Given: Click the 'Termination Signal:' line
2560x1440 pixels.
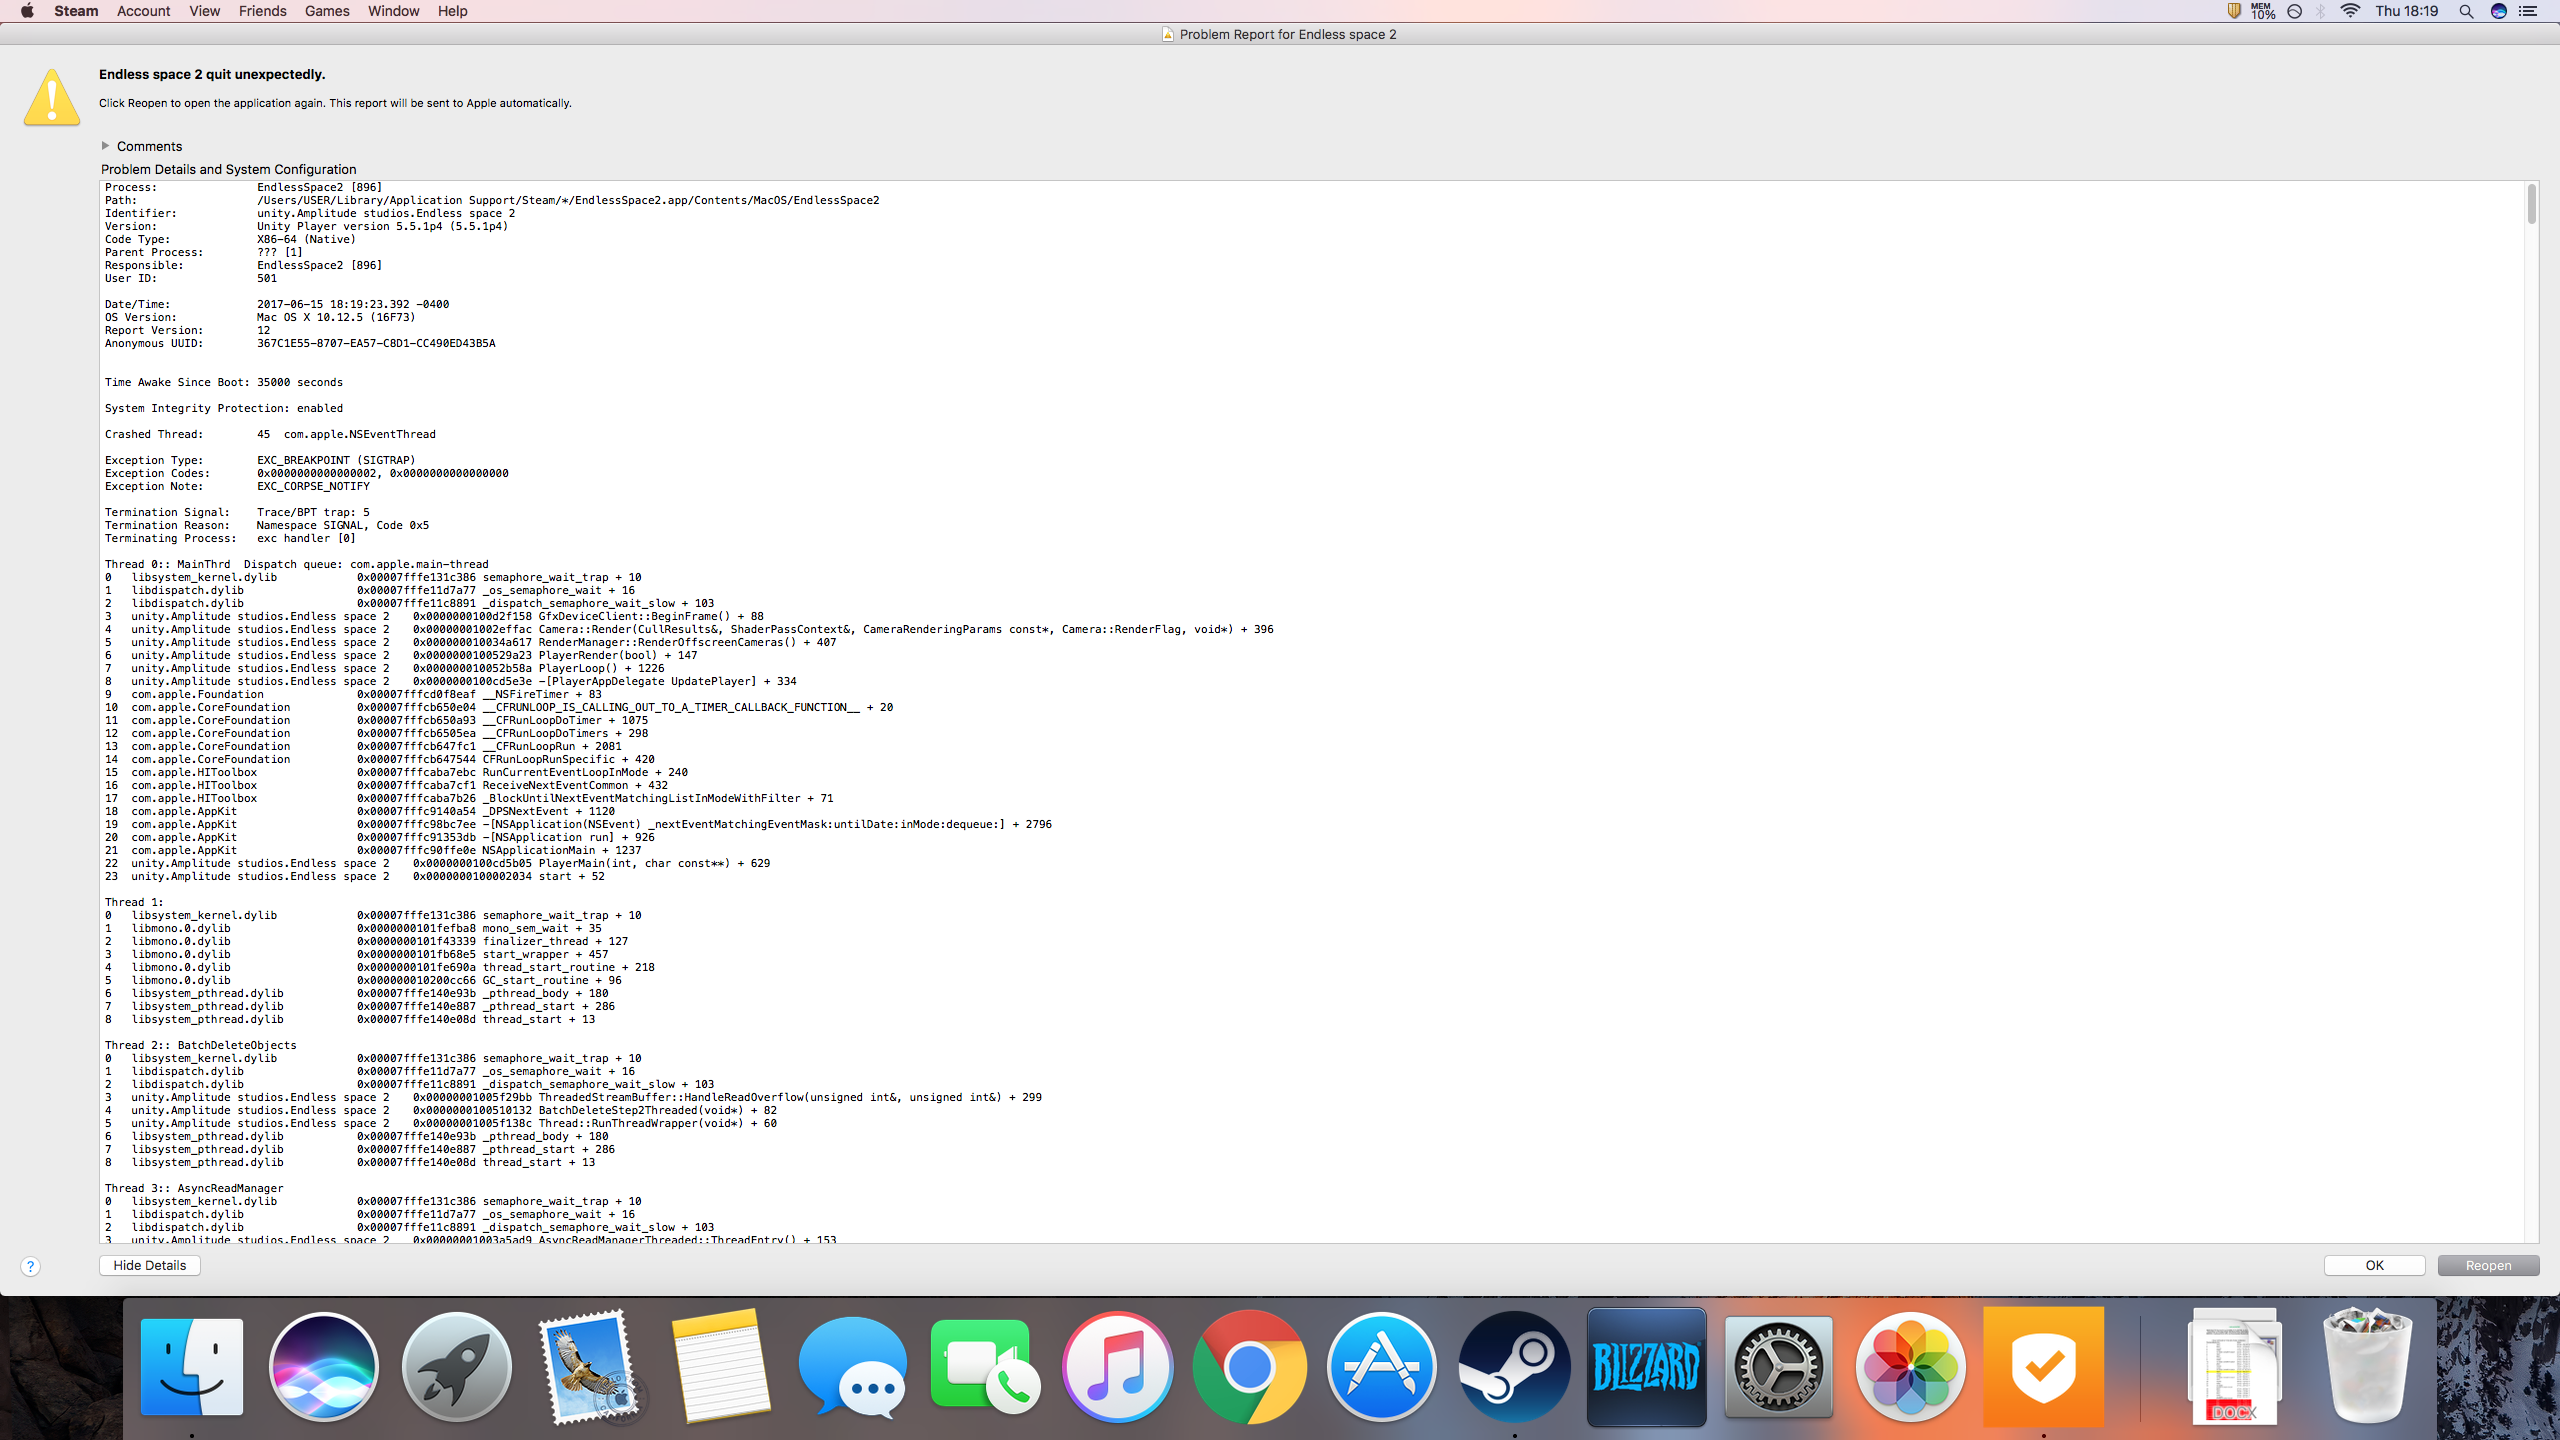Looking at the screenshot, I should coord(237,512).
